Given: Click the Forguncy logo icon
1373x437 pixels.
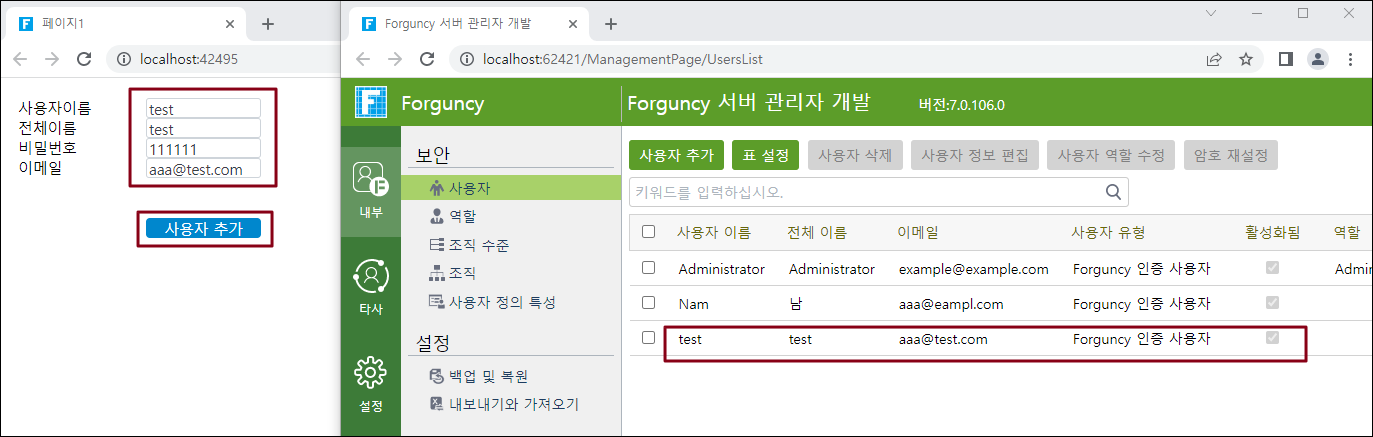Looking at the screenshot, I should click(x=371, y=103).
